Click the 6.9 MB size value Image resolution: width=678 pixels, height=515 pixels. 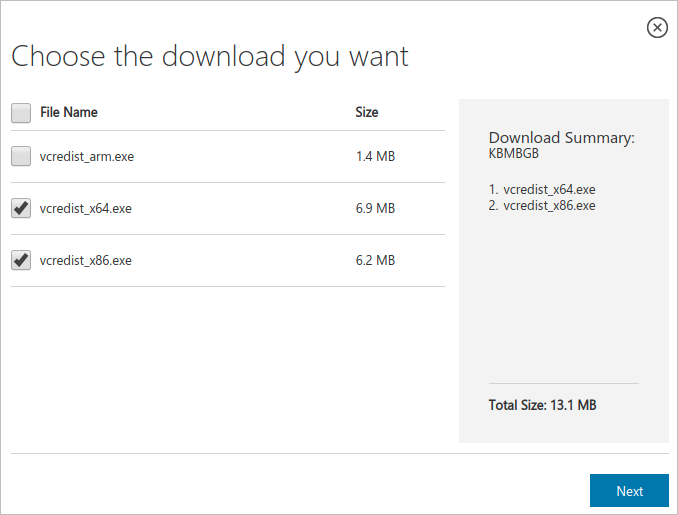375,209
